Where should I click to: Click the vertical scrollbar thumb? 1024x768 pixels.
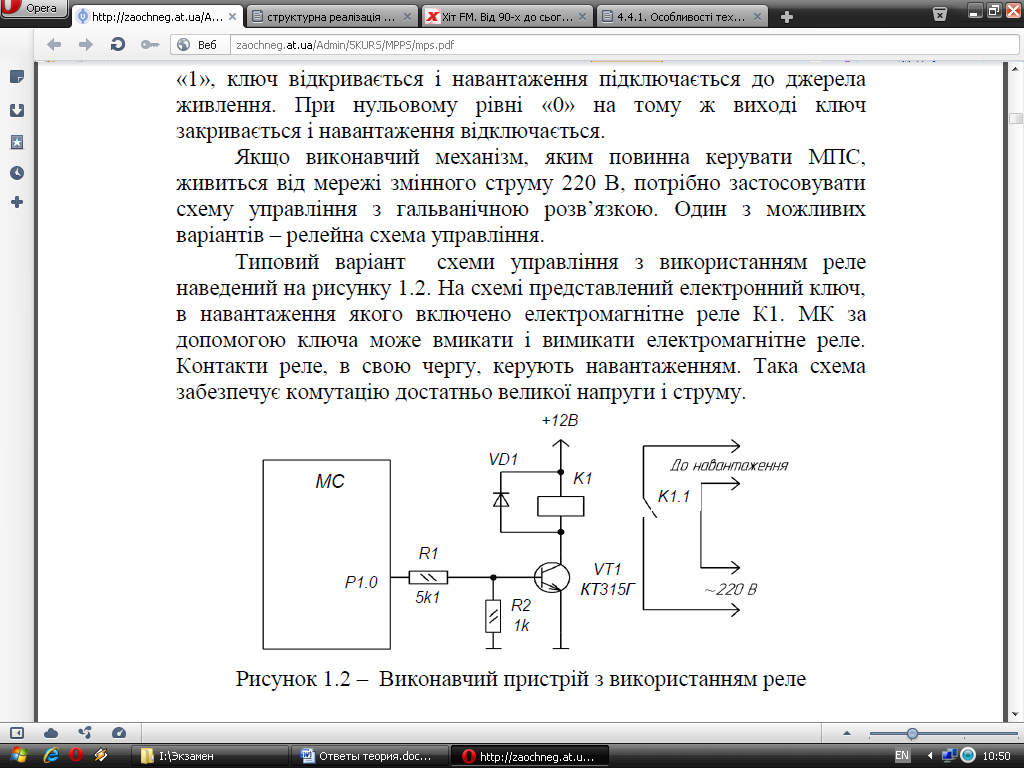pyautogui.click(x=1016, y=119)
